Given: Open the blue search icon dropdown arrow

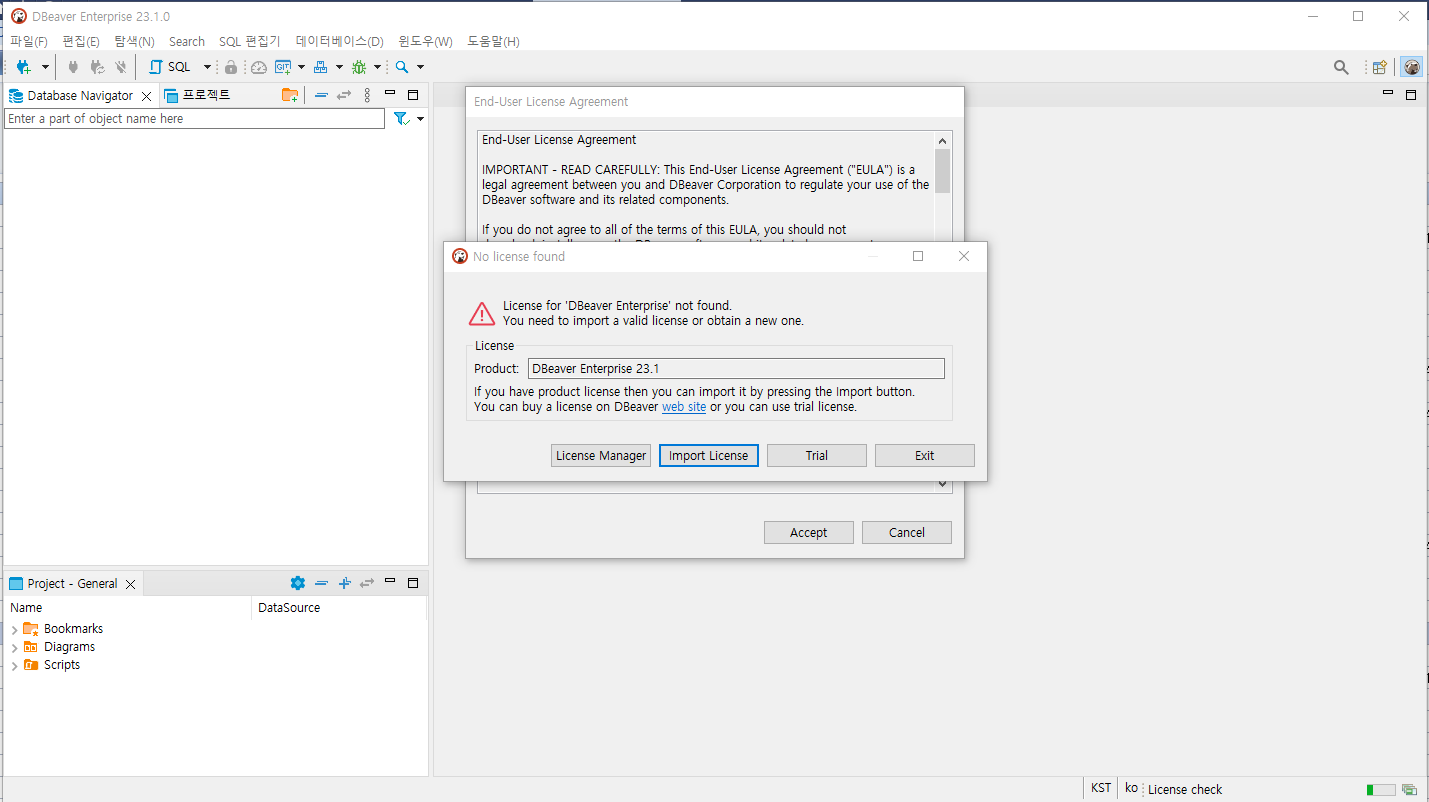Looking at the screenshot, I should click(420, 67).
